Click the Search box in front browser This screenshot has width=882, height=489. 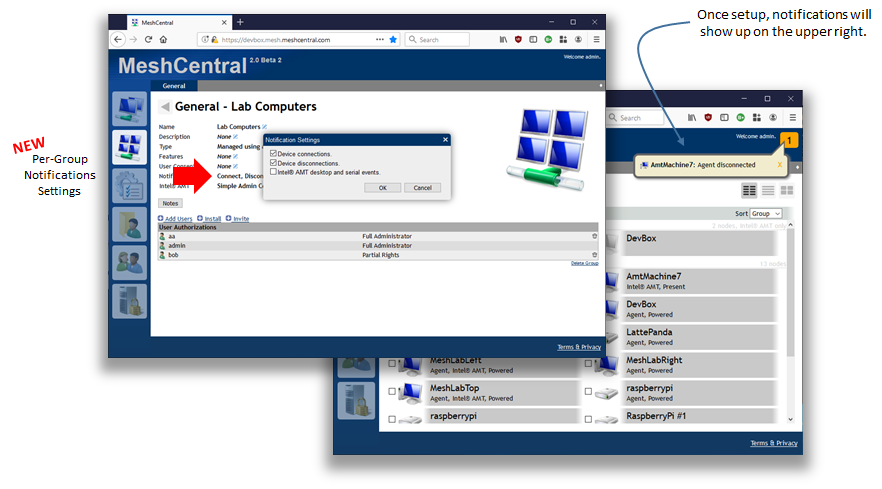437,39
